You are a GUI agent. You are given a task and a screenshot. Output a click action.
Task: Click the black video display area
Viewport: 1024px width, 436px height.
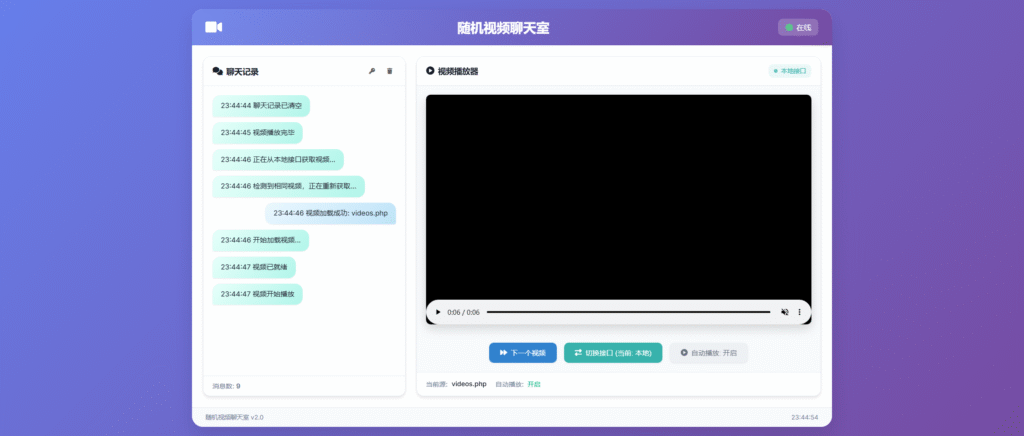pyautogui.click(x=618, y=198)
